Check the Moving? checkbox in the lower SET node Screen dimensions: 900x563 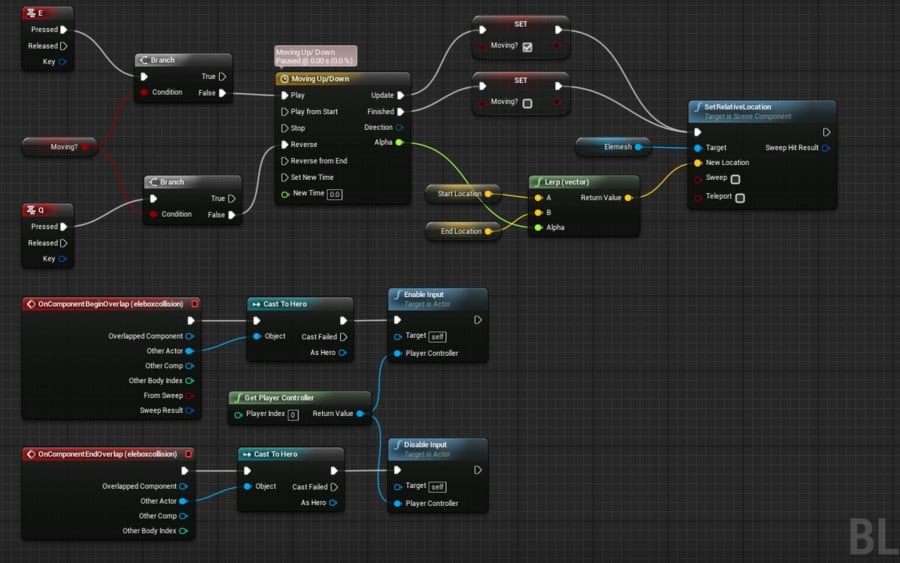click(527, 103)
